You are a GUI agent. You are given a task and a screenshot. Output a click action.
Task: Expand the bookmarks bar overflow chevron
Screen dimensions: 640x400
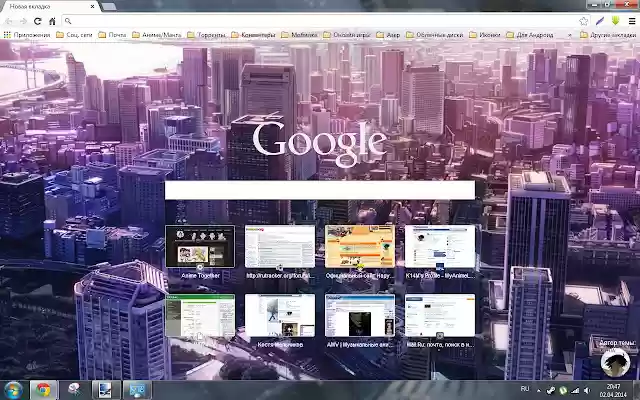click(570, 36)
